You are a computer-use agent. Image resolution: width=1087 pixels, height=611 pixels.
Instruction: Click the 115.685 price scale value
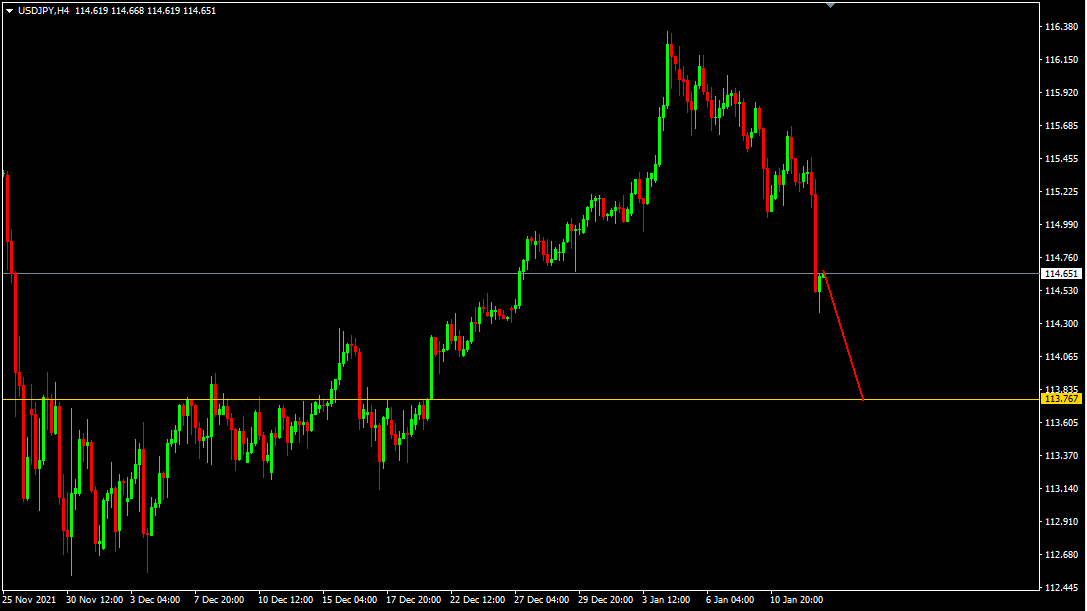point(1061,126)
